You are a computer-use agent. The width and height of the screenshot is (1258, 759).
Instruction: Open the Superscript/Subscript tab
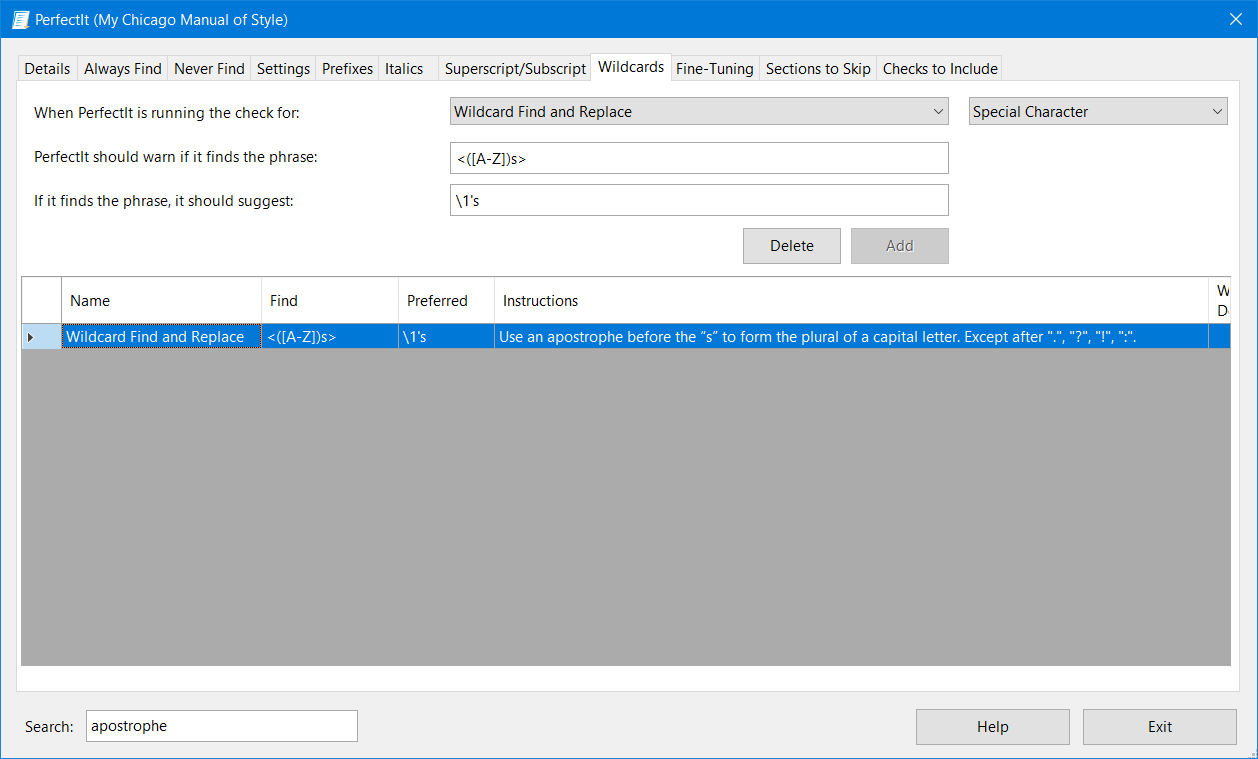pyautogui.click(x=515, y=68)
